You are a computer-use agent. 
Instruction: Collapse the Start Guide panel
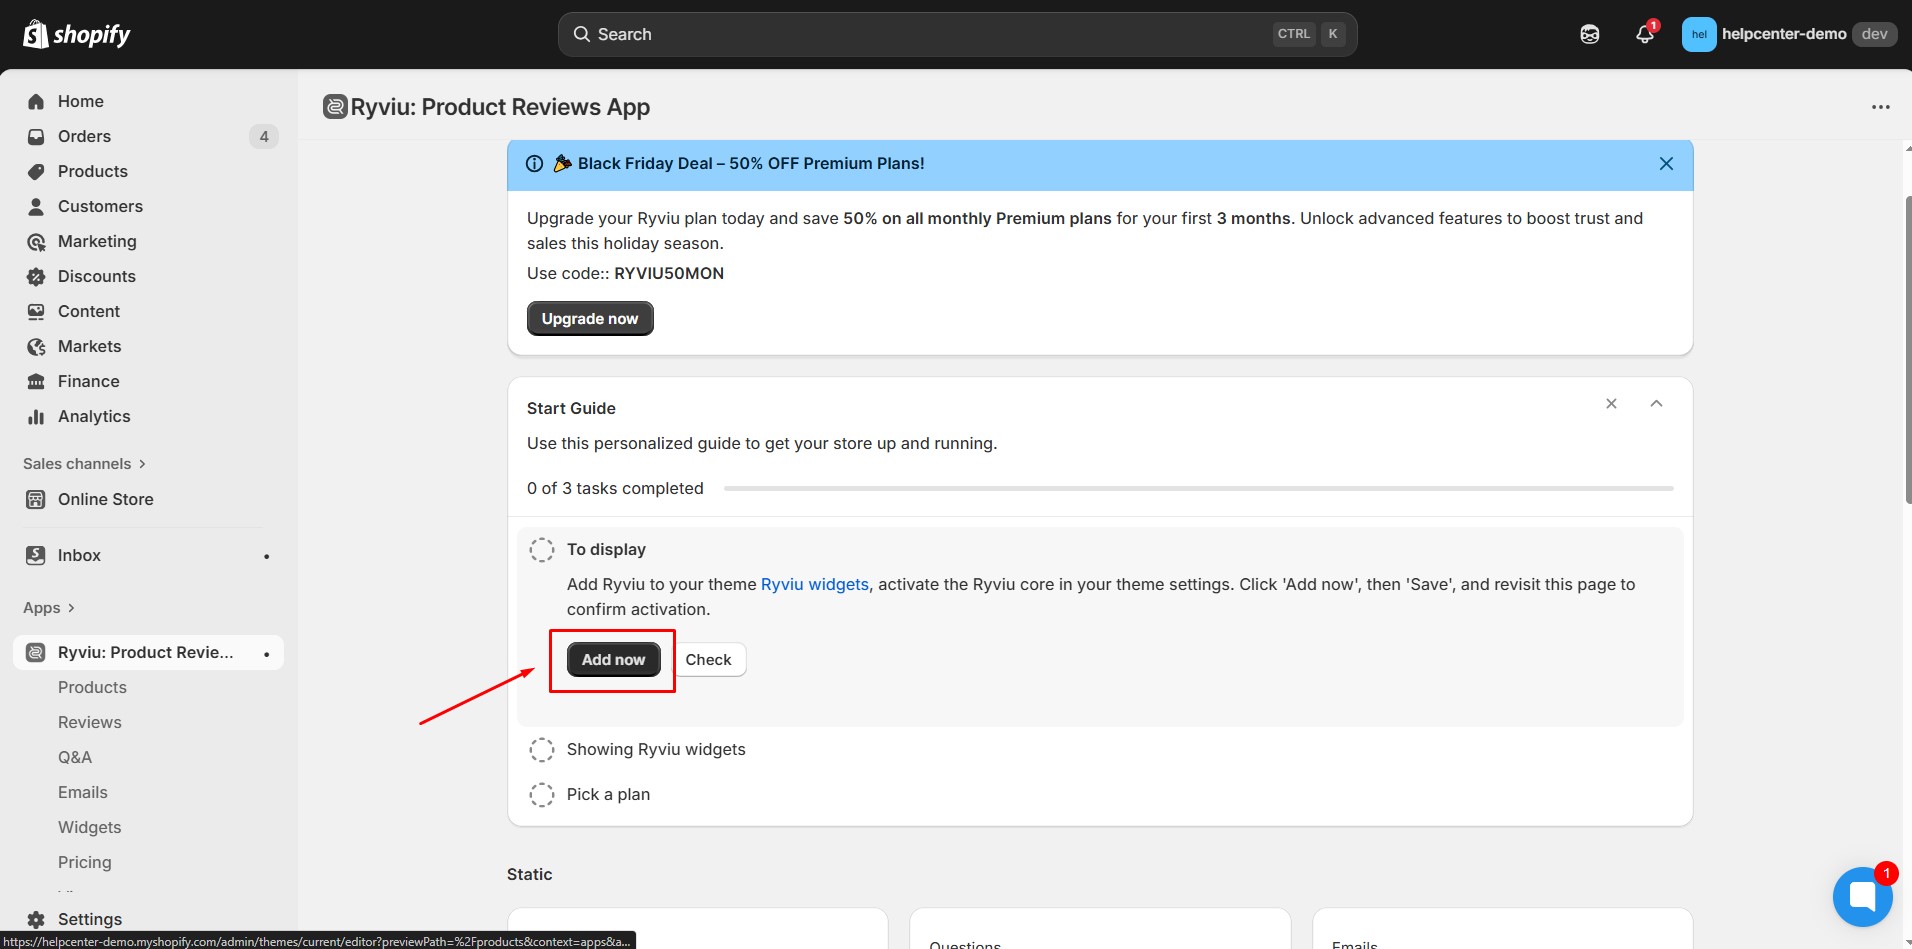tap(1656, 404)
